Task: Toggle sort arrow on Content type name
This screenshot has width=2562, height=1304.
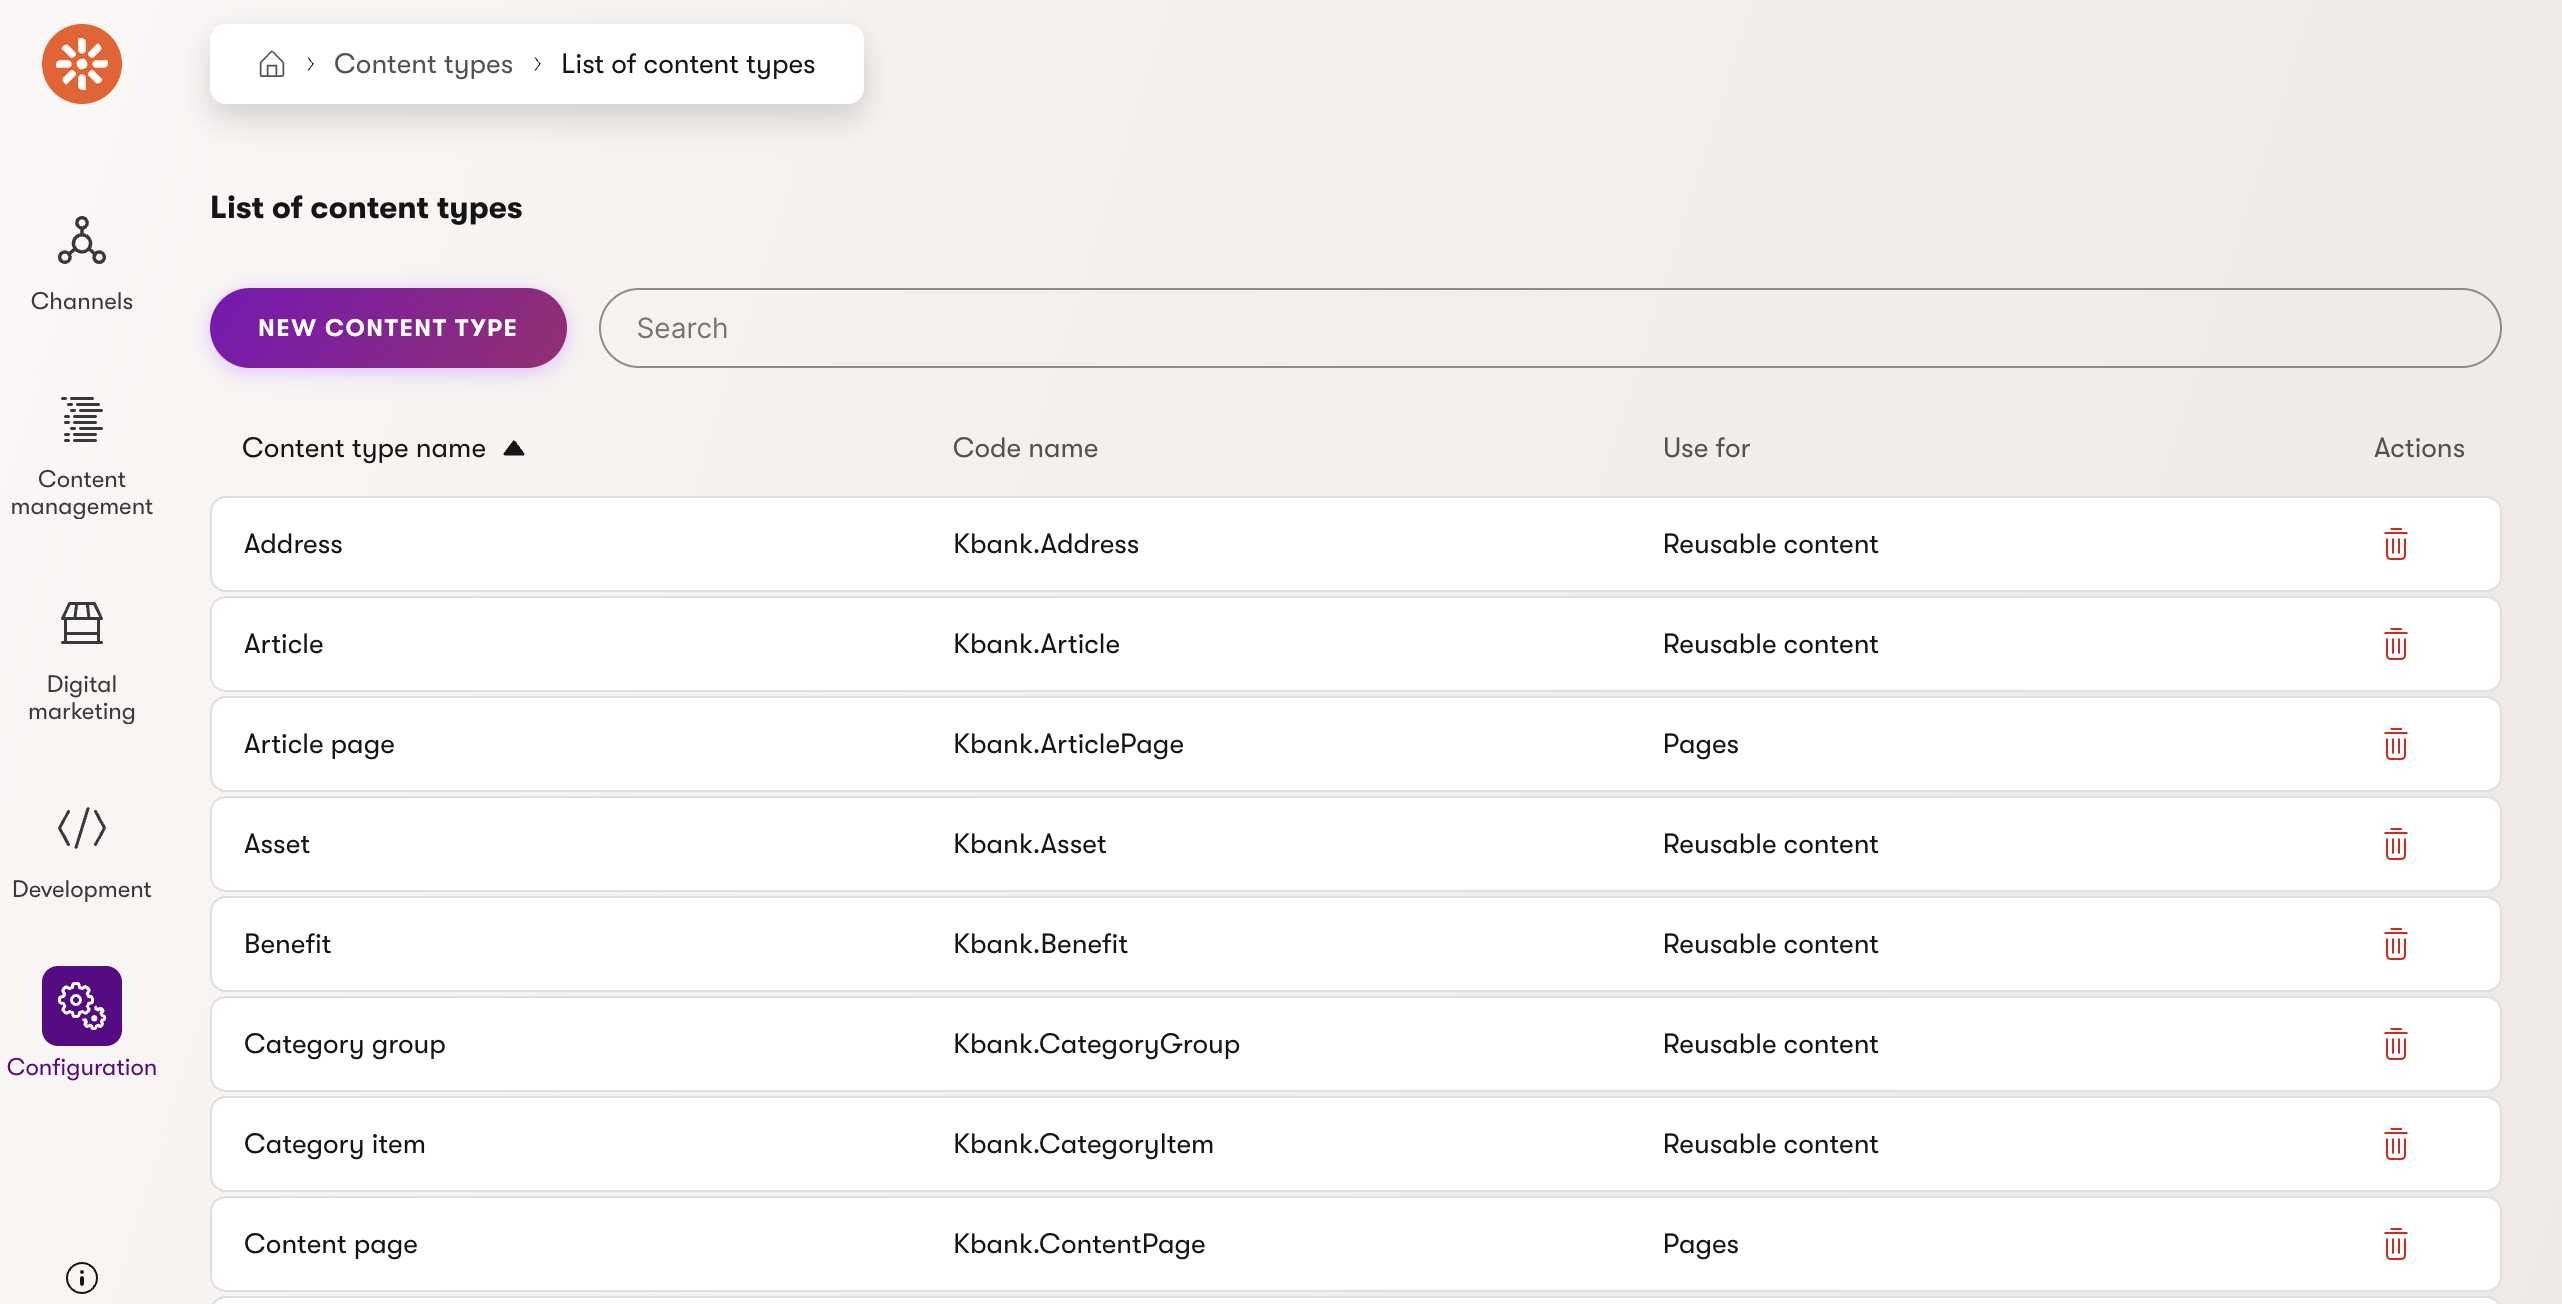Action: point(514,448)
